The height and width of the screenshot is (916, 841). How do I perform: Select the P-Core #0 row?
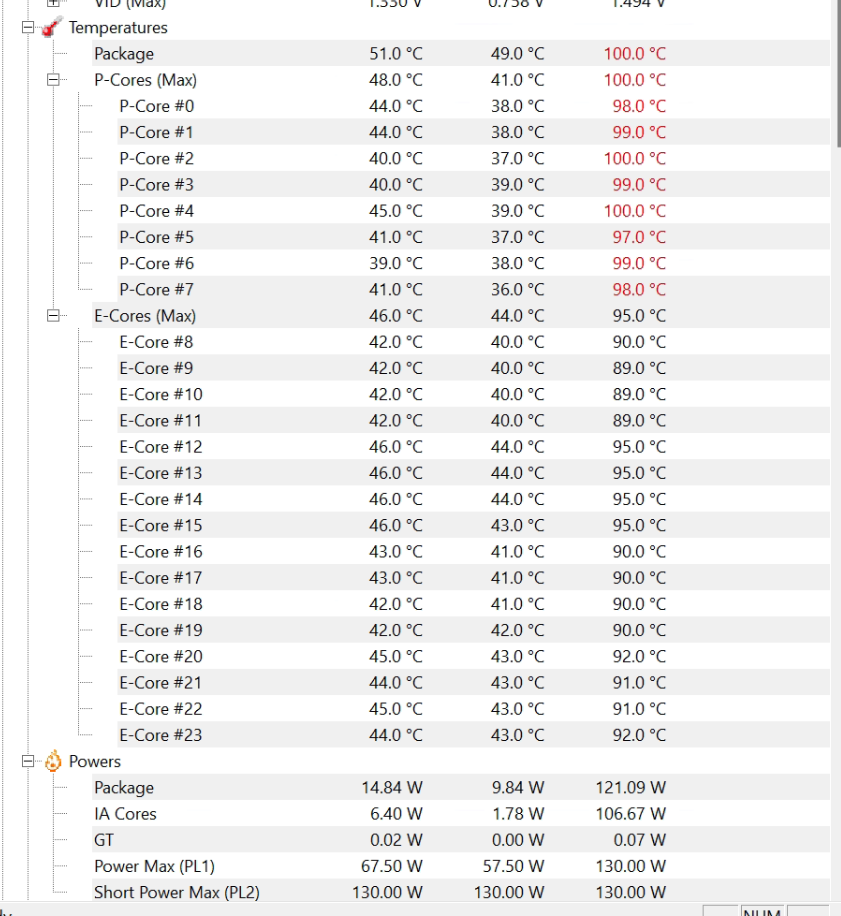156,106
